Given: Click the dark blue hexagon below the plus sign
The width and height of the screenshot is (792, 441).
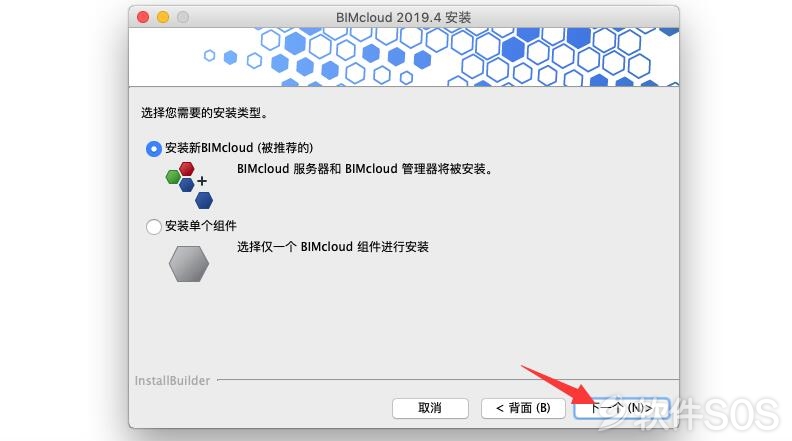Looking at the screenshot, I should [x=204, y=201].
